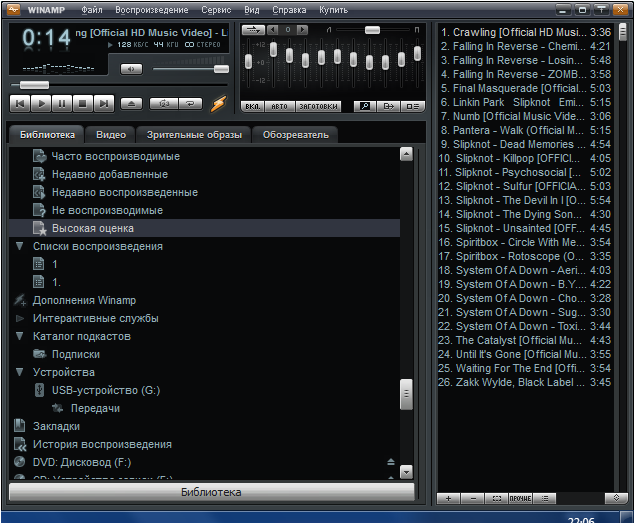The height and width of the screenshot is (524, 635).
Task: Click library tree scroll down arrow
Action: tap(406, 472)
